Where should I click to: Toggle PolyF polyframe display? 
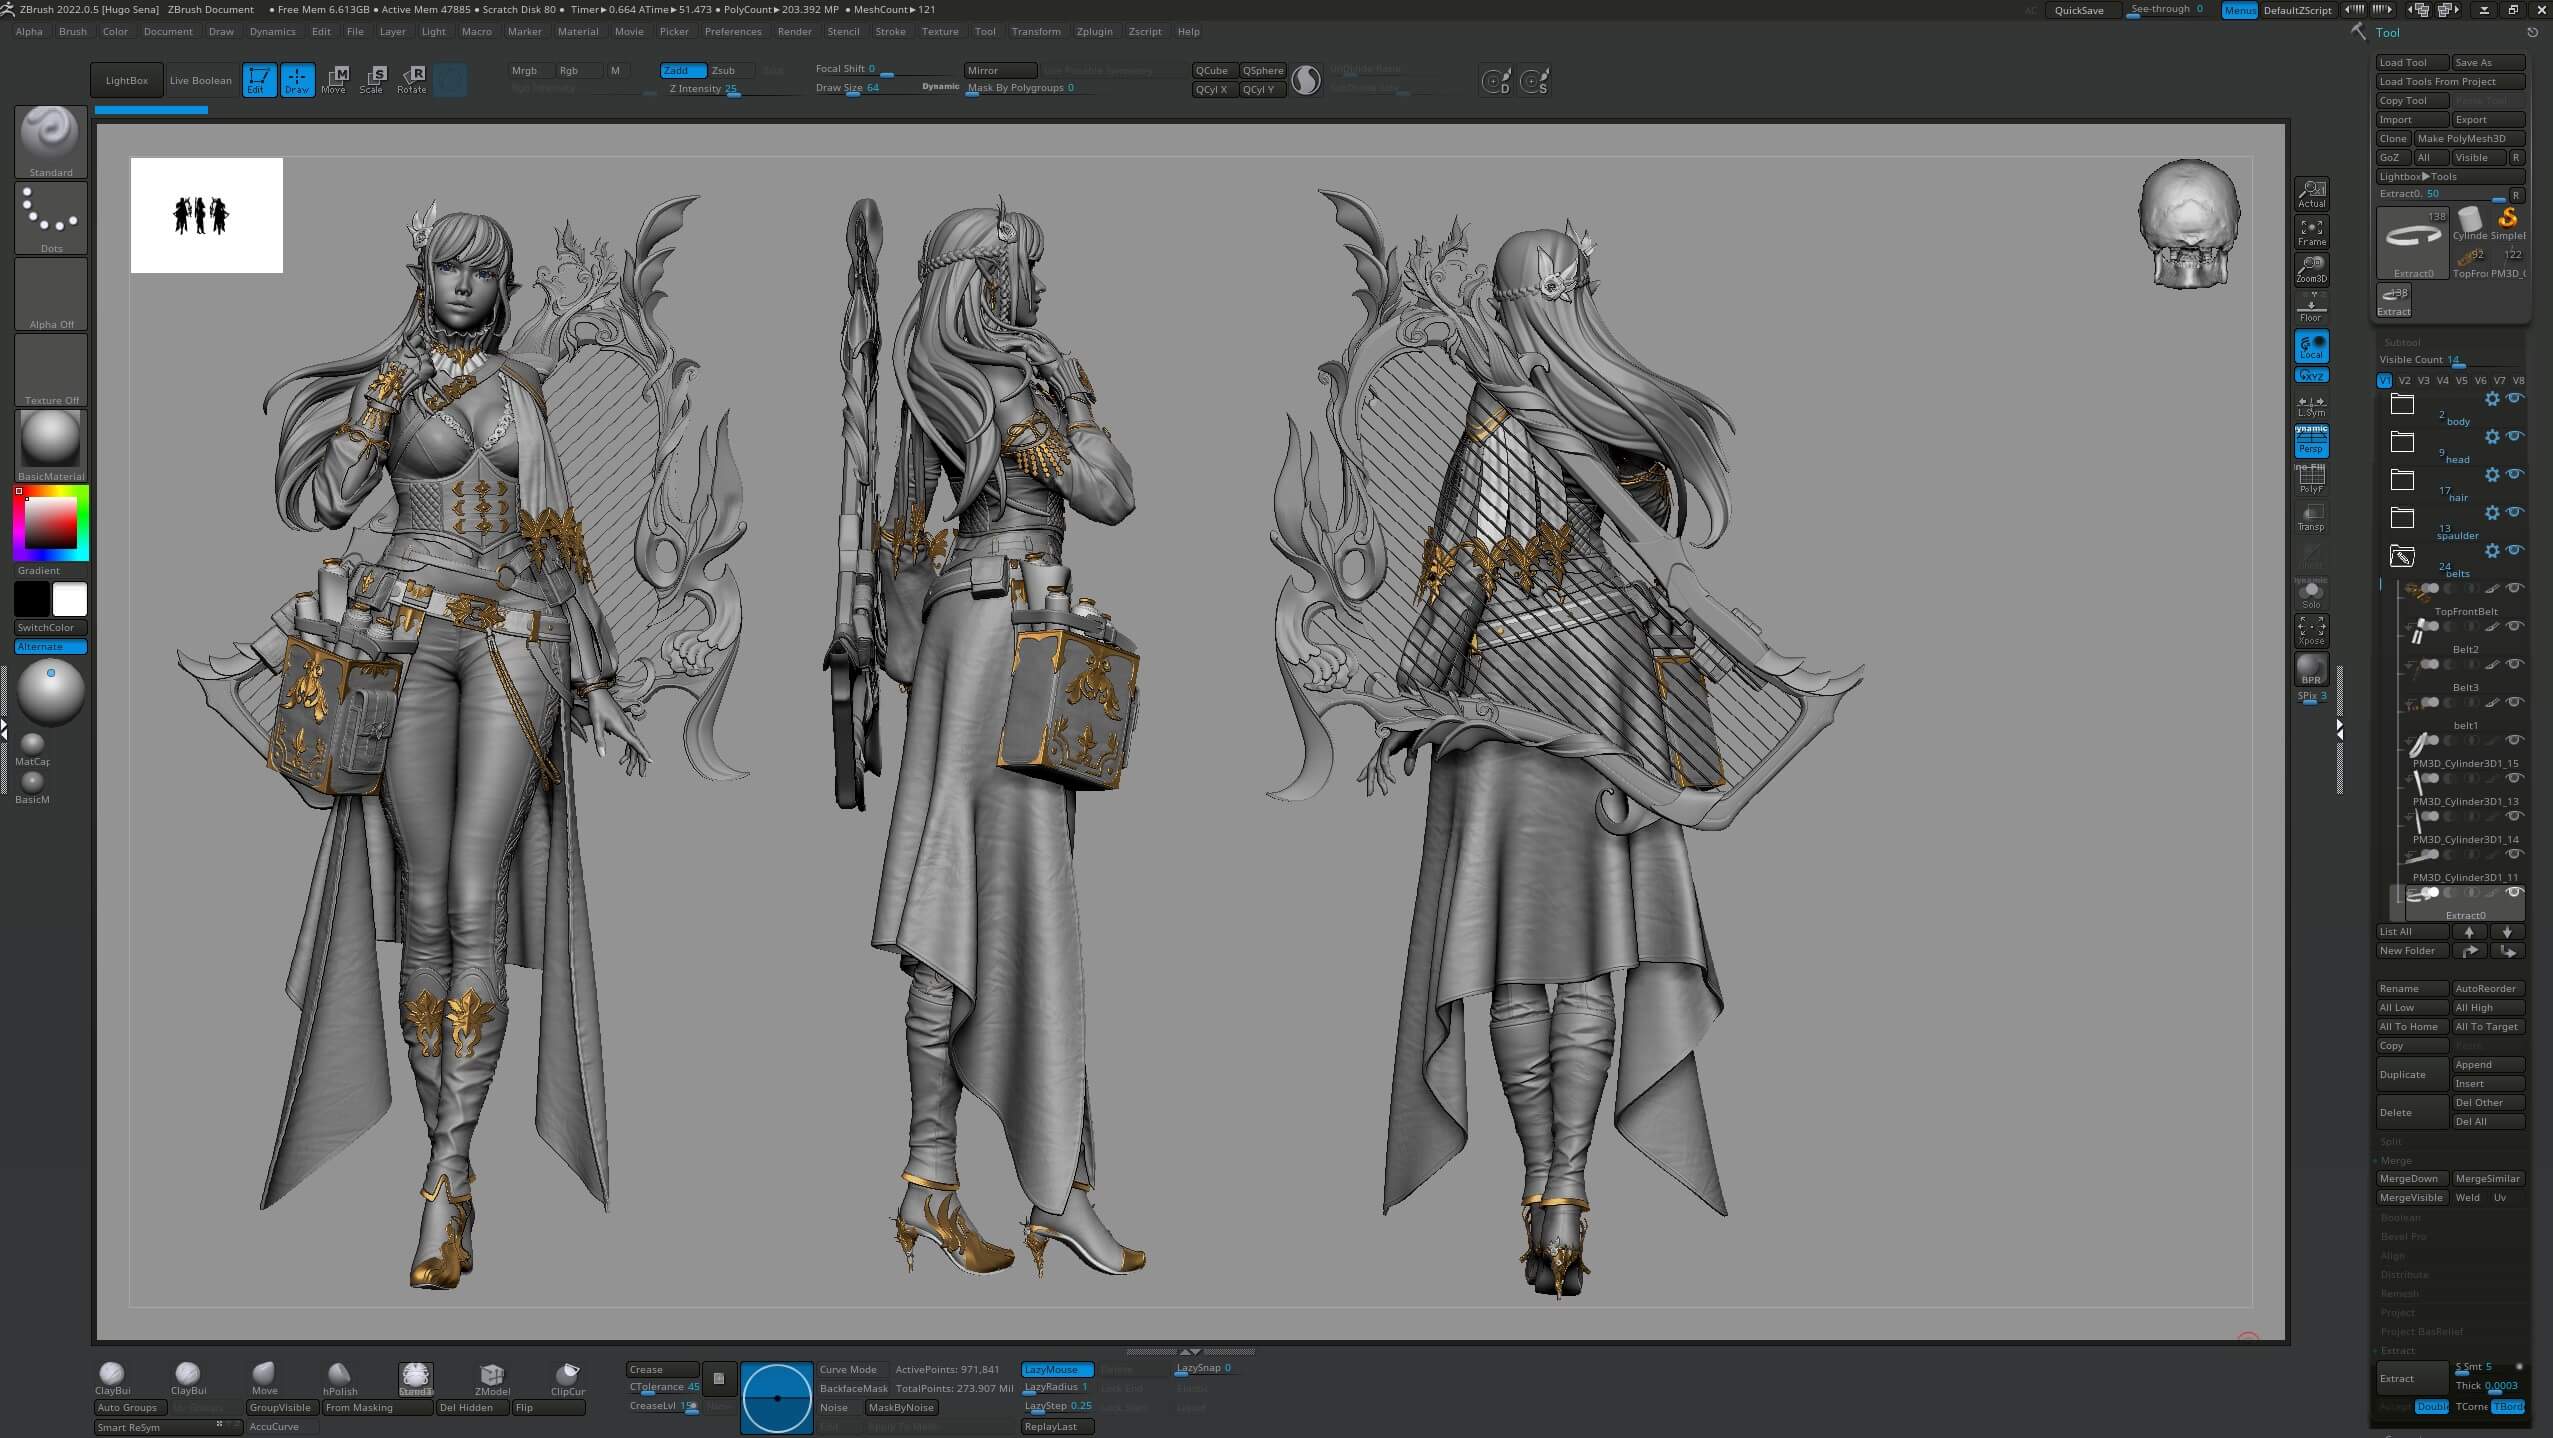(2311, 480)
